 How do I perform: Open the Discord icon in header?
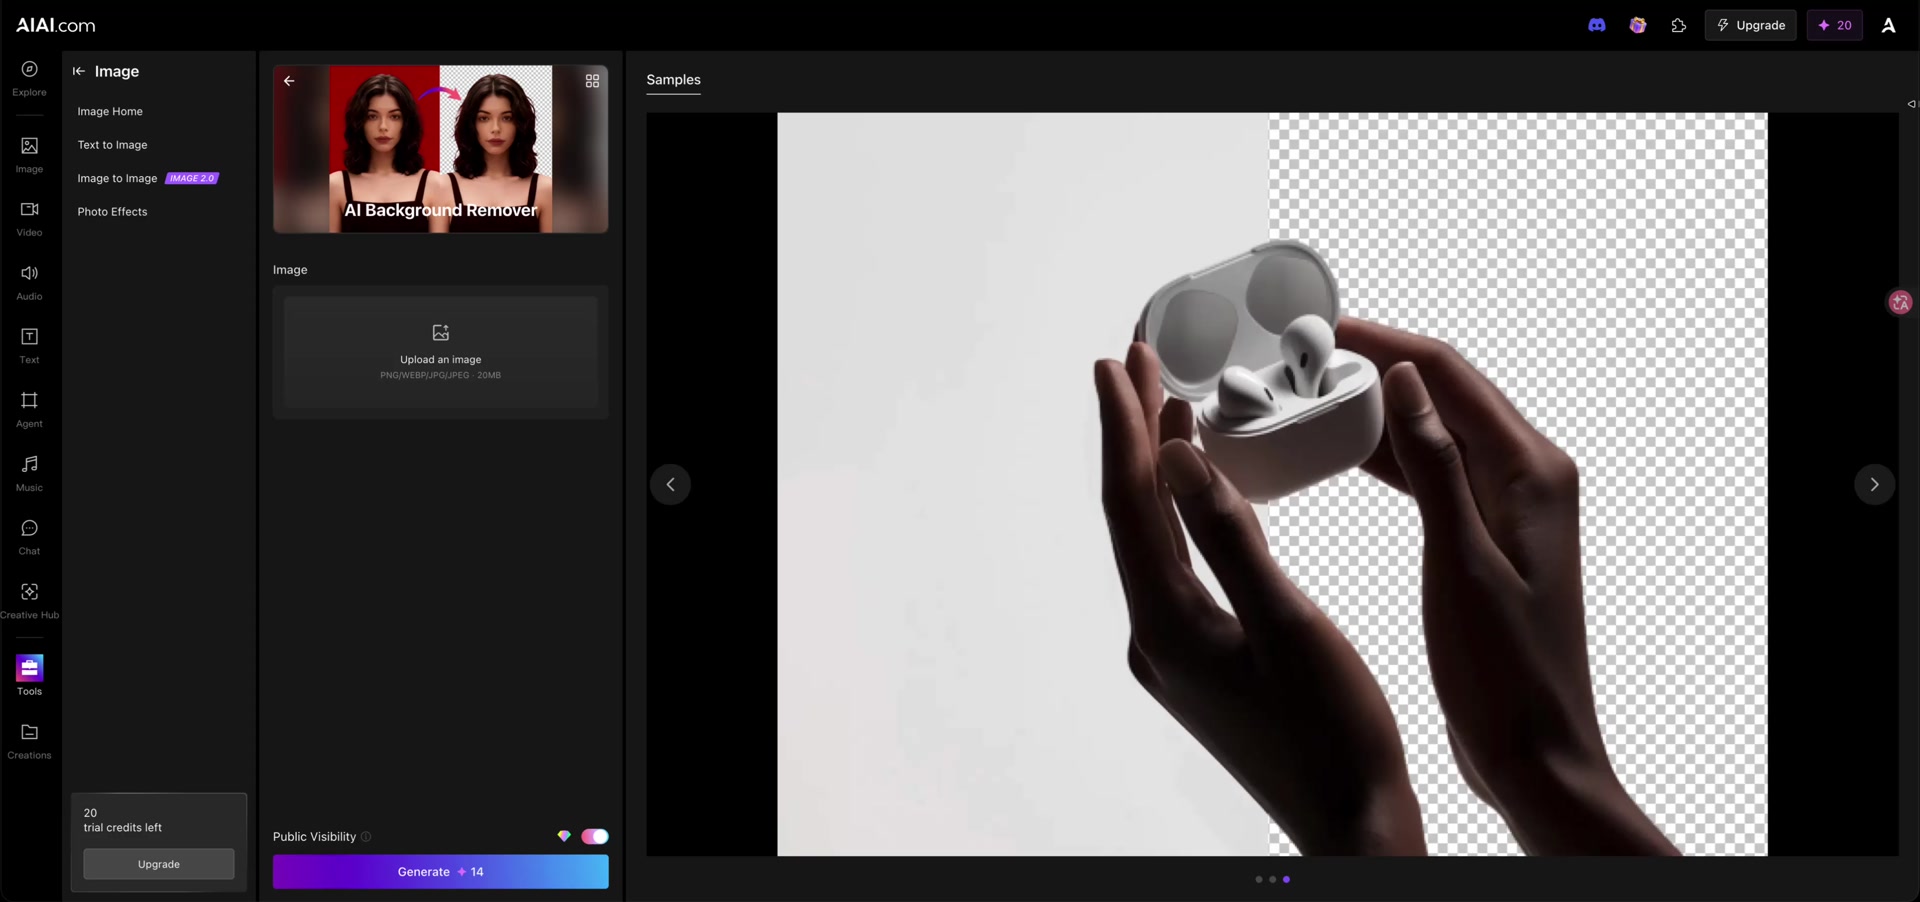click(1597, 25)
